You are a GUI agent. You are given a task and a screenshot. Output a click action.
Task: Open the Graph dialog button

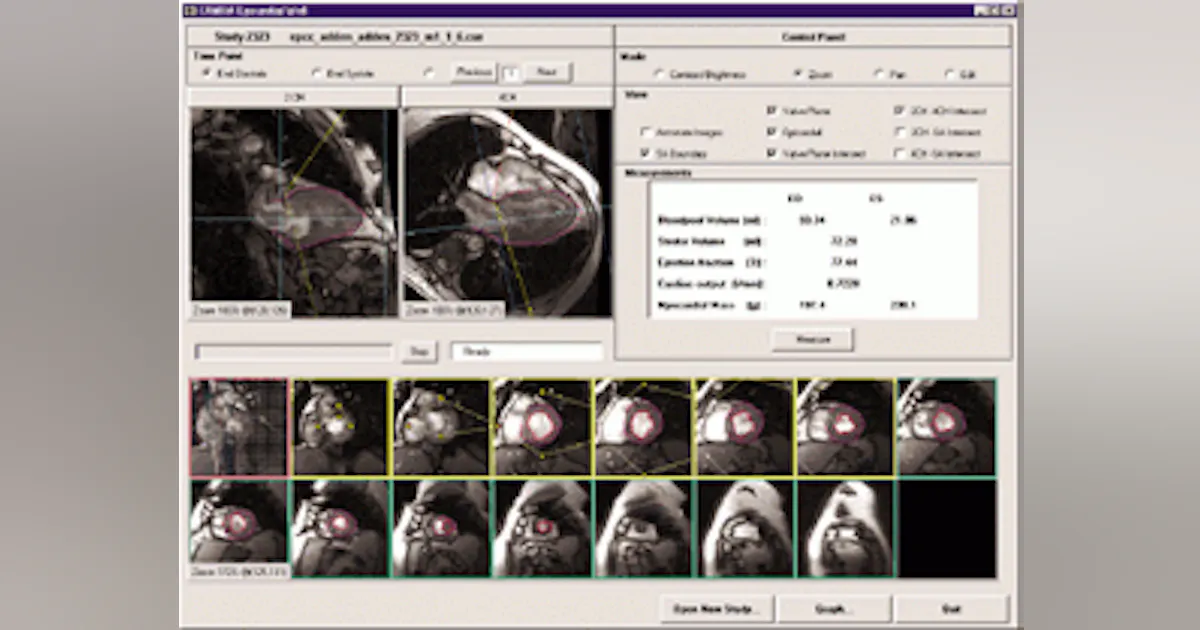pyautogui.click(x=834, y=608)
